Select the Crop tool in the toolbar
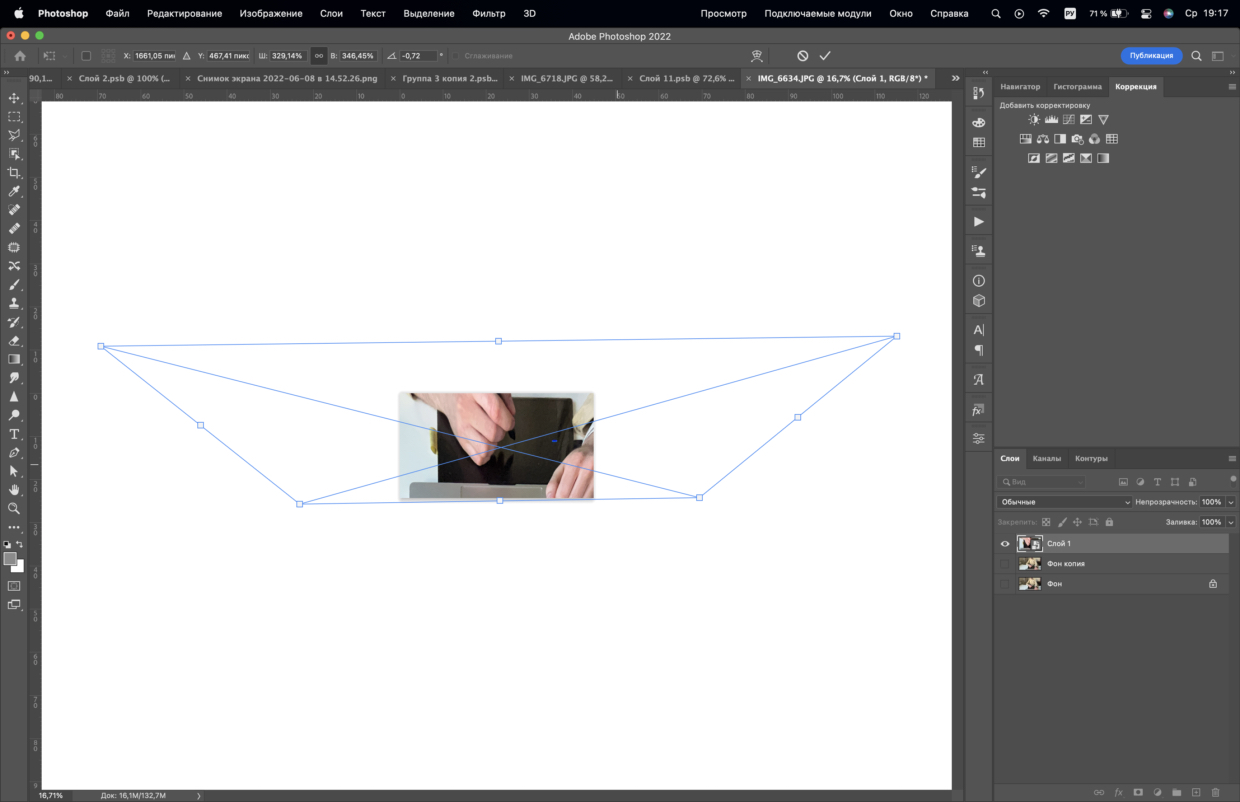The width and height of the screenshot is (1240, 802). [x=14, y=173]
